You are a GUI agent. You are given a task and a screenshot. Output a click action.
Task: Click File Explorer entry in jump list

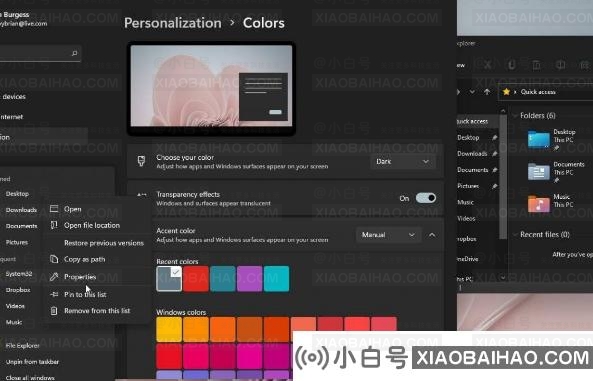coord(22,345)
